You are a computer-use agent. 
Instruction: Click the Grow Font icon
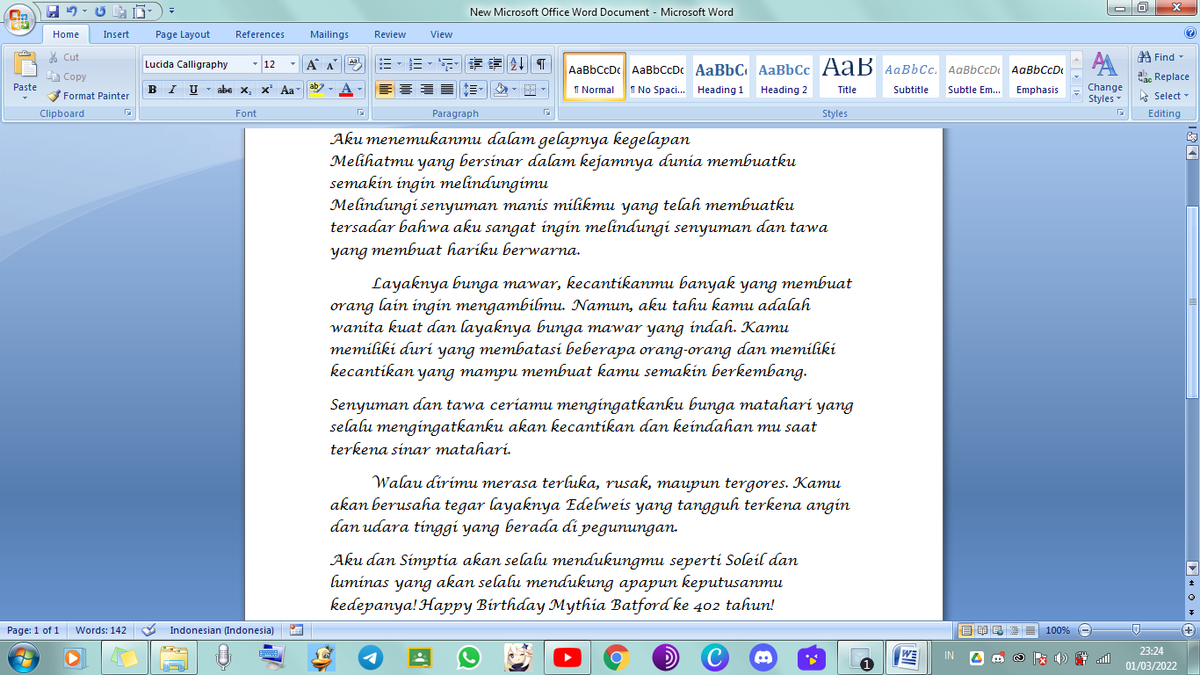(x=312, y=64)
